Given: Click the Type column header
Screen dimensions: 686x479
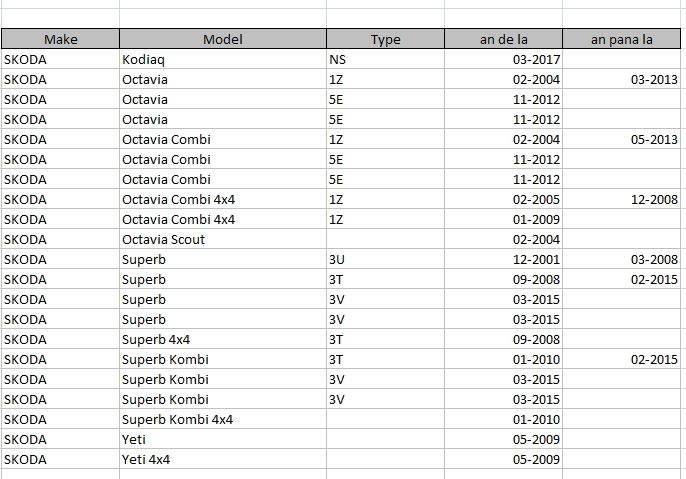Looking at the screenshot, I should (x=385, y=39).
